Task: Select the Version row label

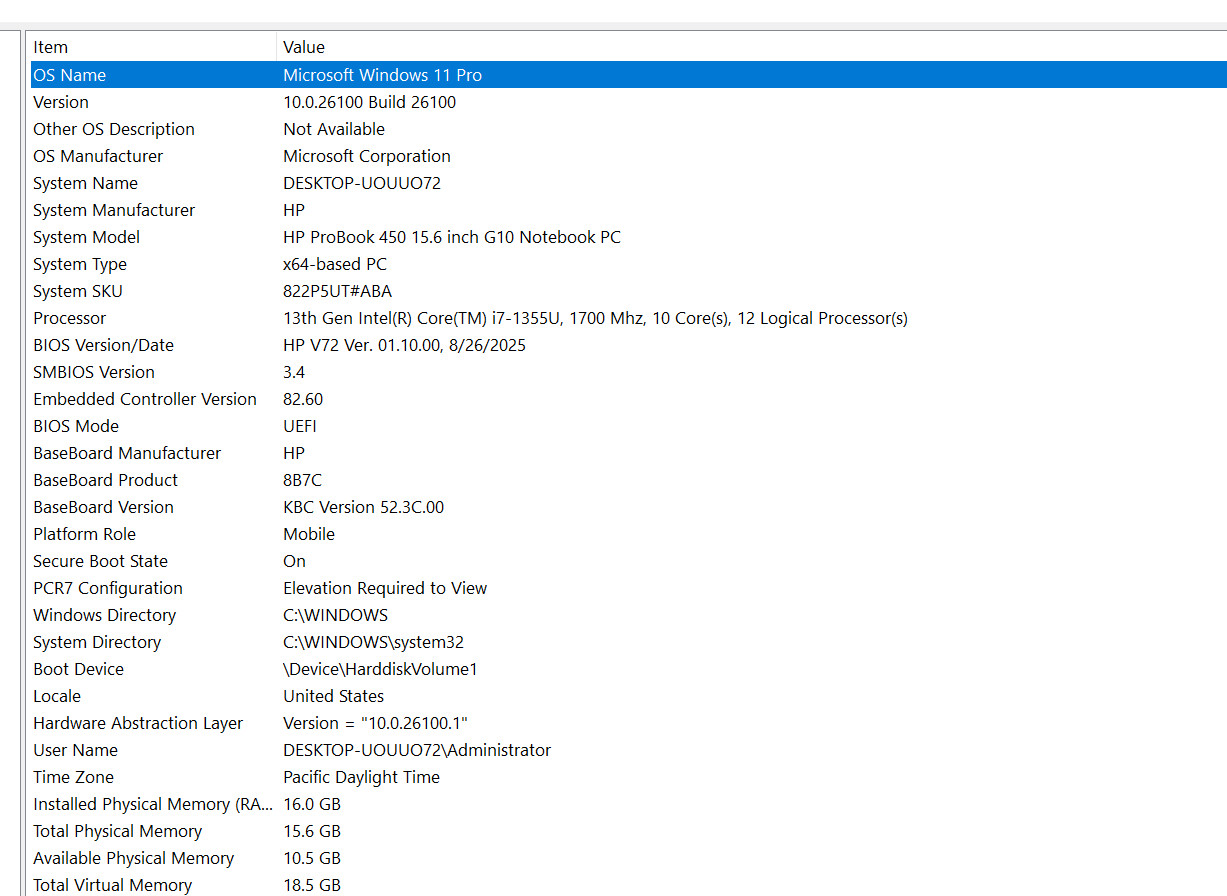Action: tap(61, 102)
